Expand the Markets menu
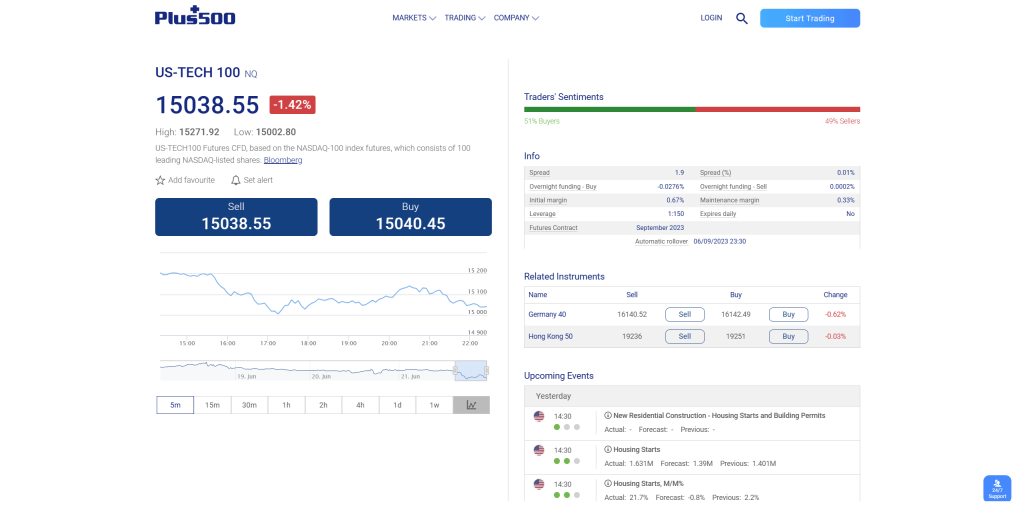This screenshot has width=1015, height=512. click(x=414, y=18)
